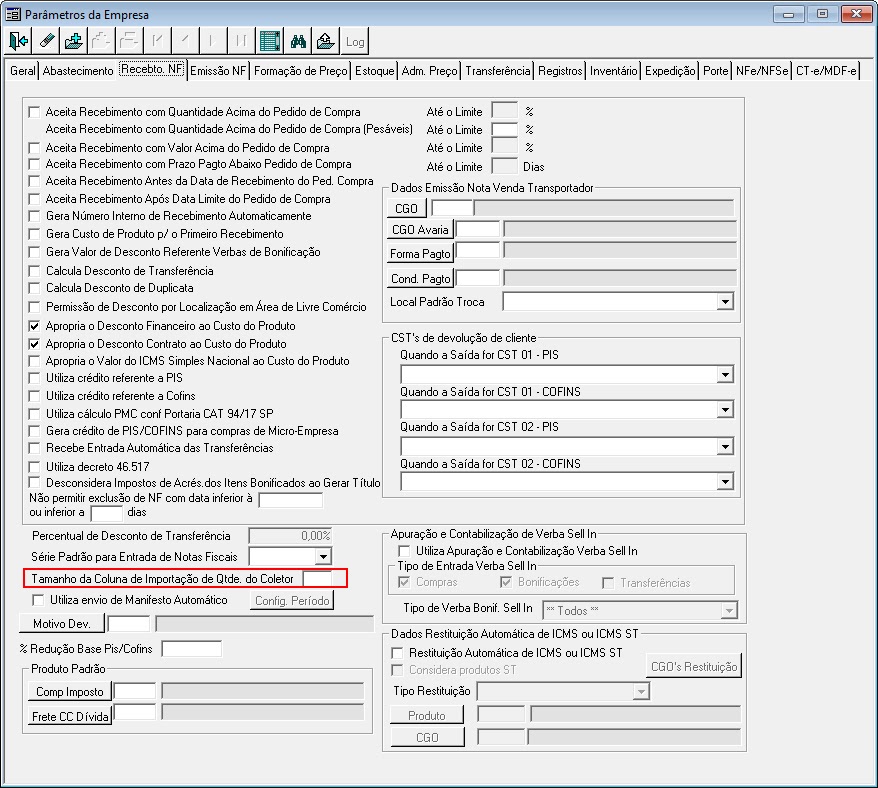Image resolution: width=878 pixels, height=788 pixels.
Task: Click the eraser clear-fields toolbar icon
Action: (47, 41)
